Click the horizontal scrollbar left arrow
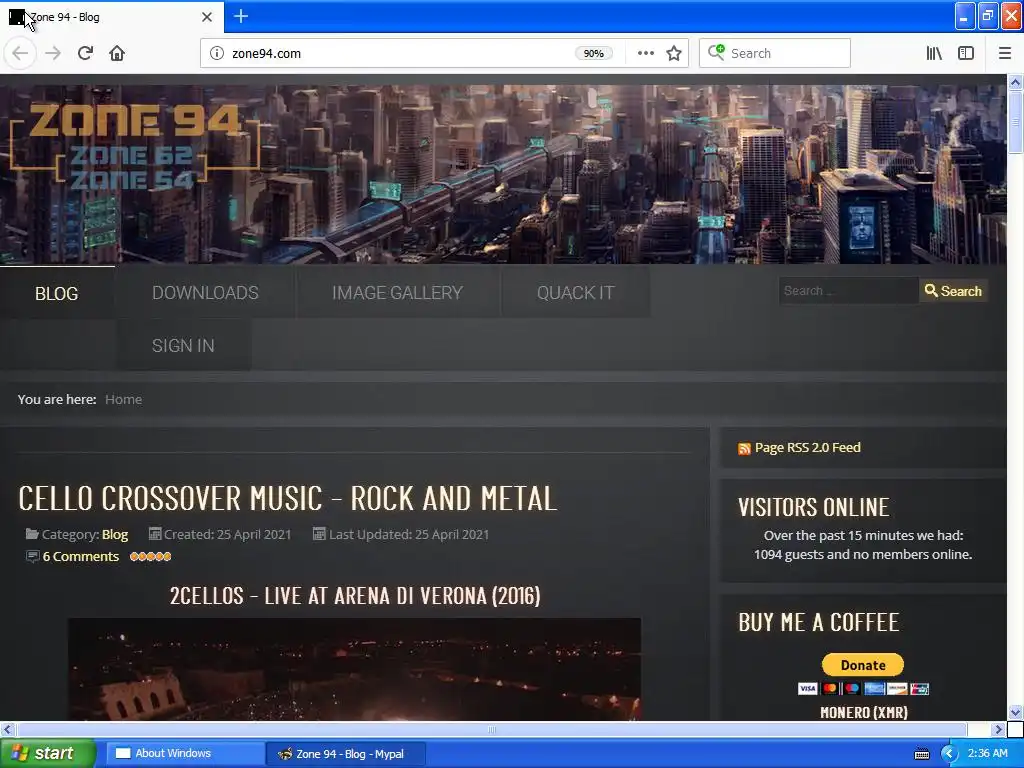Screen dimensions: 1024x768 click(7, 729)
